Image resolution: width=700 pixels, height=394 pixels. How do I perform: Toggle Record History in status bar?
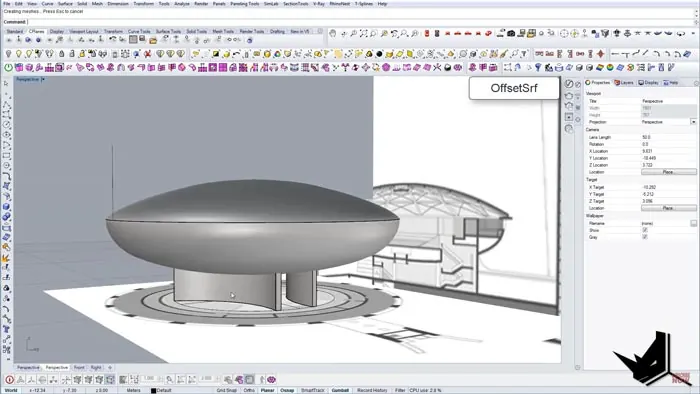pyautogui.click(x=372, y=390)
